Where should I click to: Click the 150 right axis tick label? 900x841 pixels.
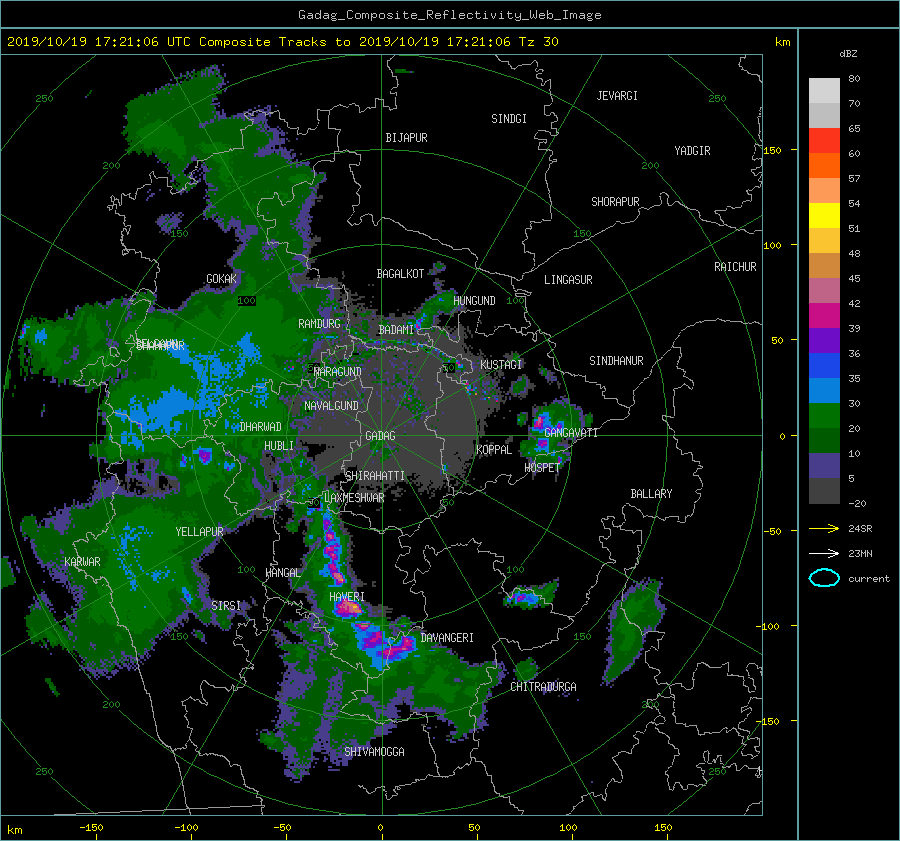(x=773, y=150)
